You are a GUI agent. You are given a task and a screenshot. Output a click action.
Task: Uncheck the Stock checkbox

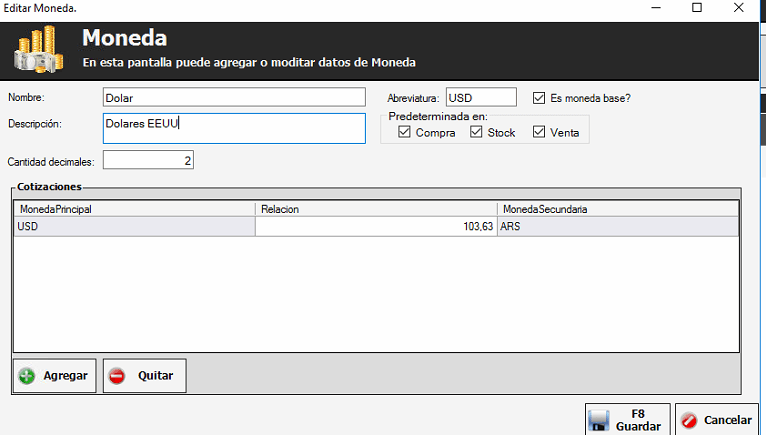click(476, 132)
